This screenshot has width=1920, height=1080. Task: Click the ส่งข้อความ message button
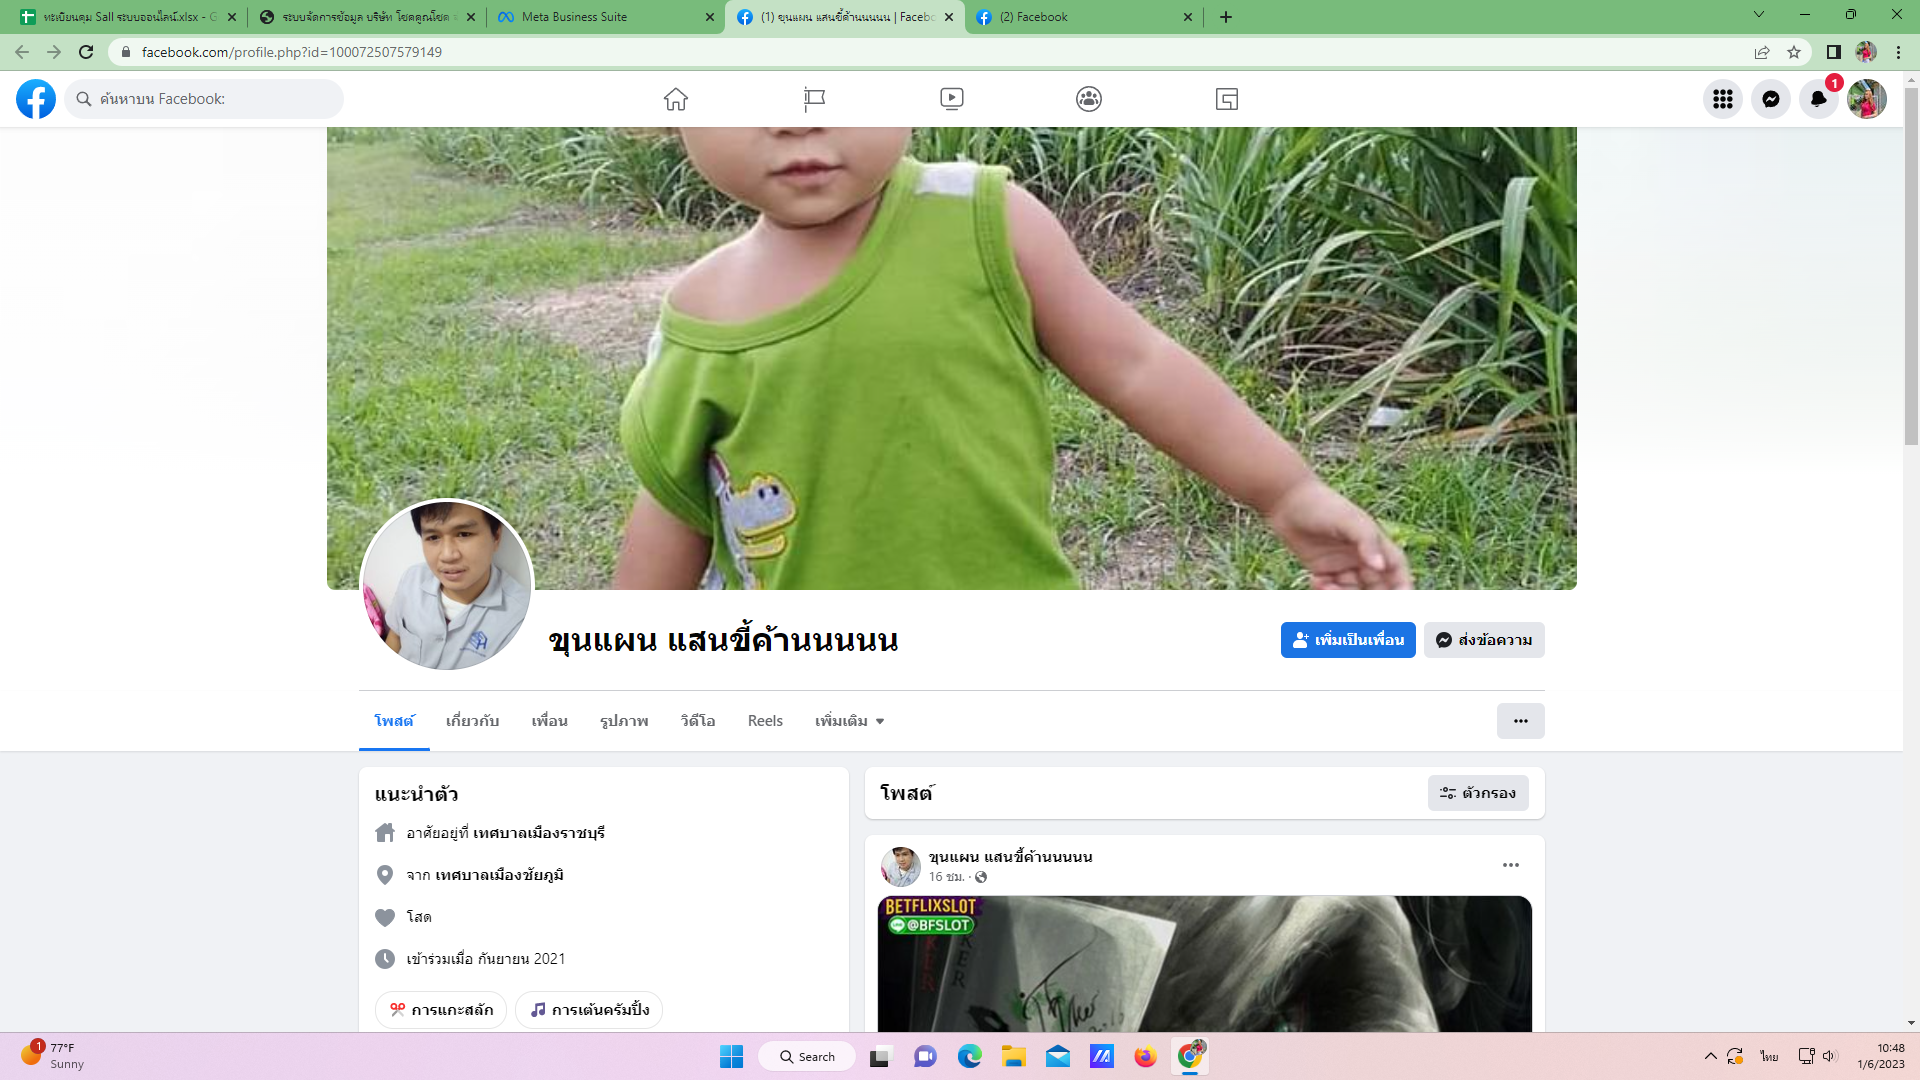pyautogui.click(x=1484, y=640)
